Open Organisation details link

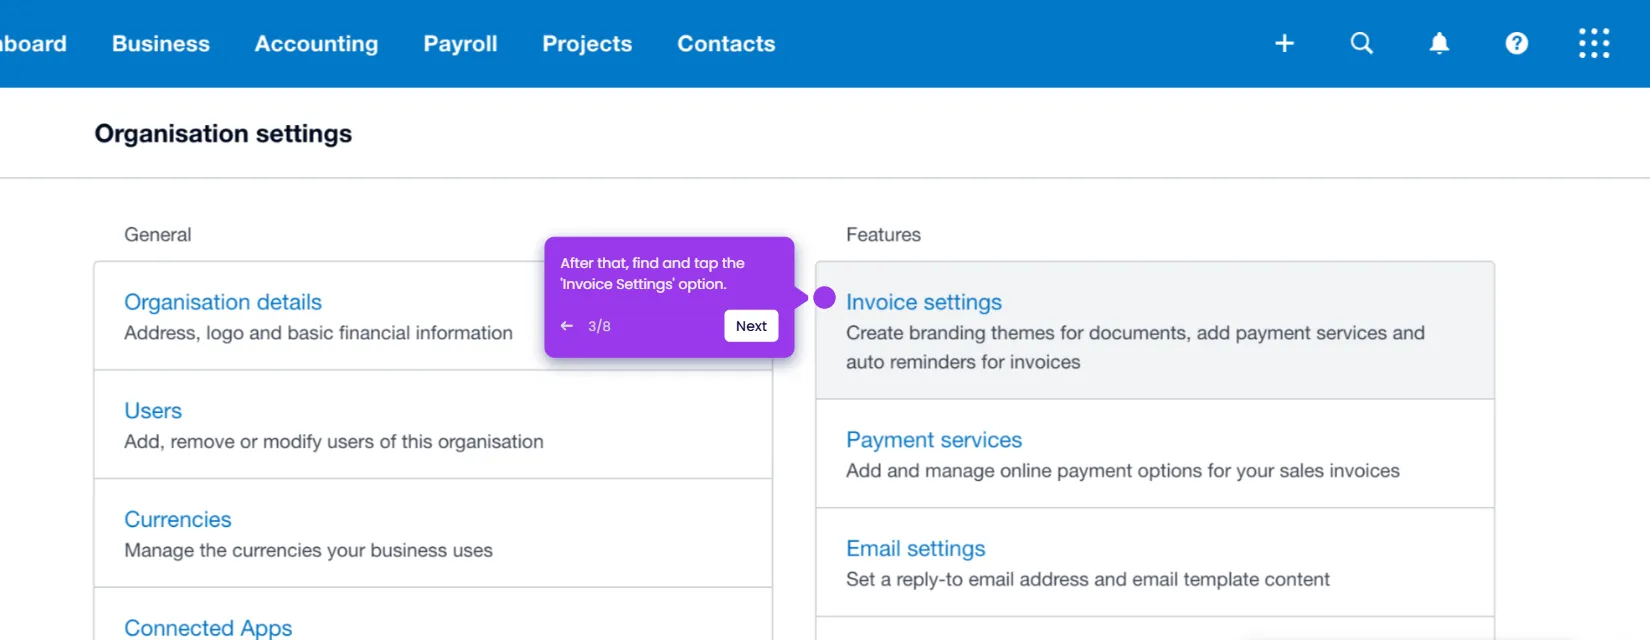[x=223, y=302]
